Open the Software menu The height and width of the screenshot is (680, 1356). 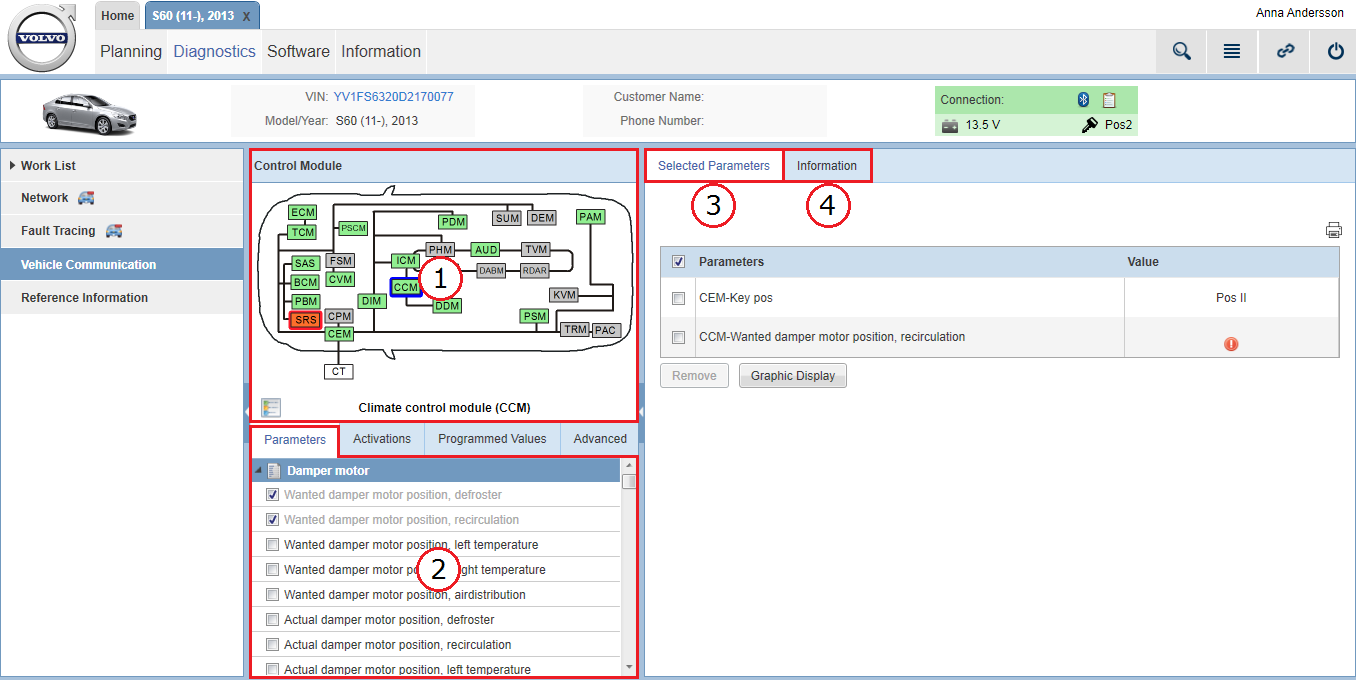pos(298,52)
